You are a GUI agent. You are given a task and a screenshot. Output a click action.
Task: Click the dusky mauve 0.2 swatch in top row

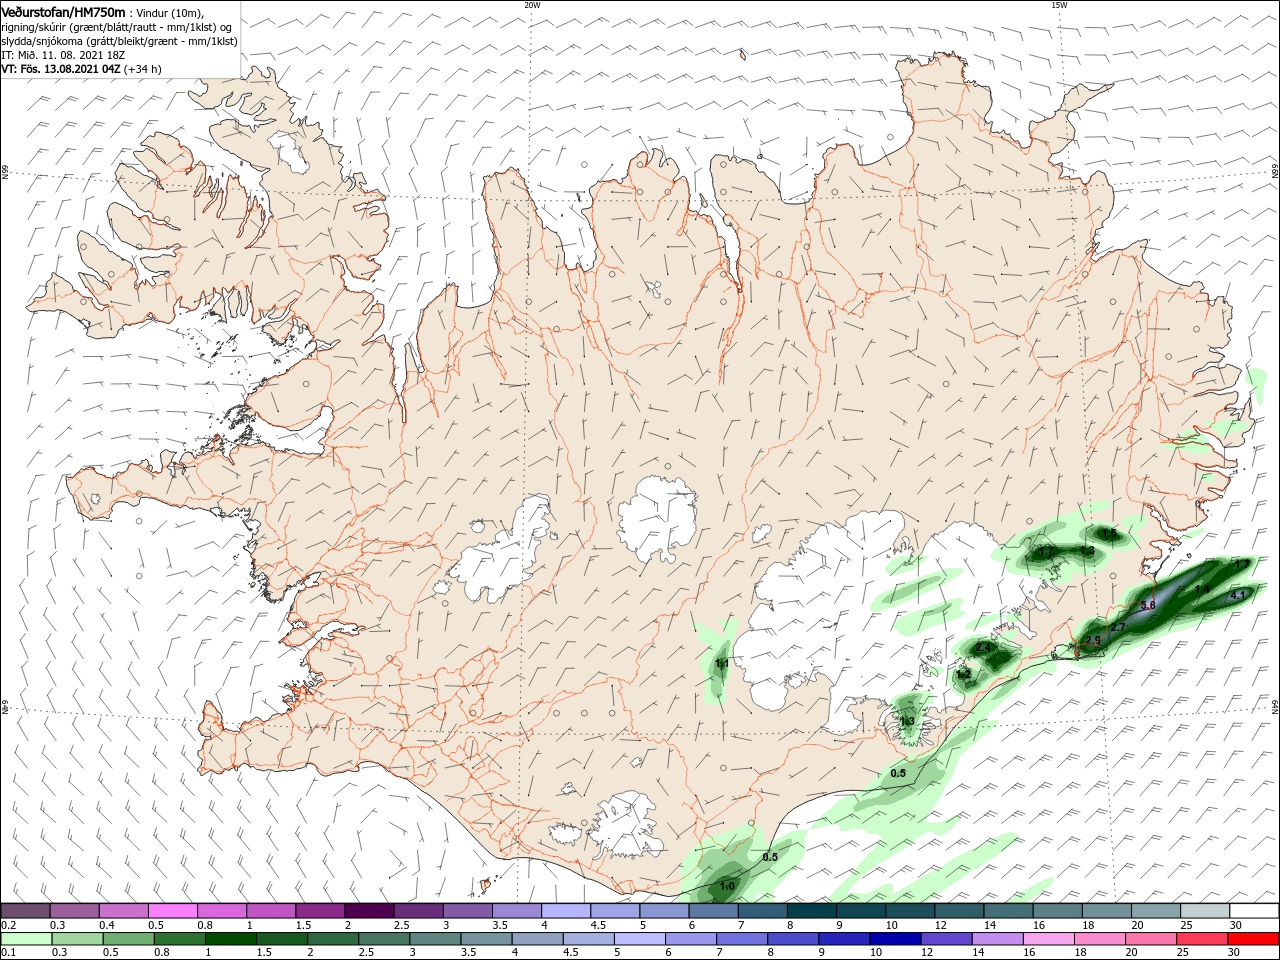point(25,911)
